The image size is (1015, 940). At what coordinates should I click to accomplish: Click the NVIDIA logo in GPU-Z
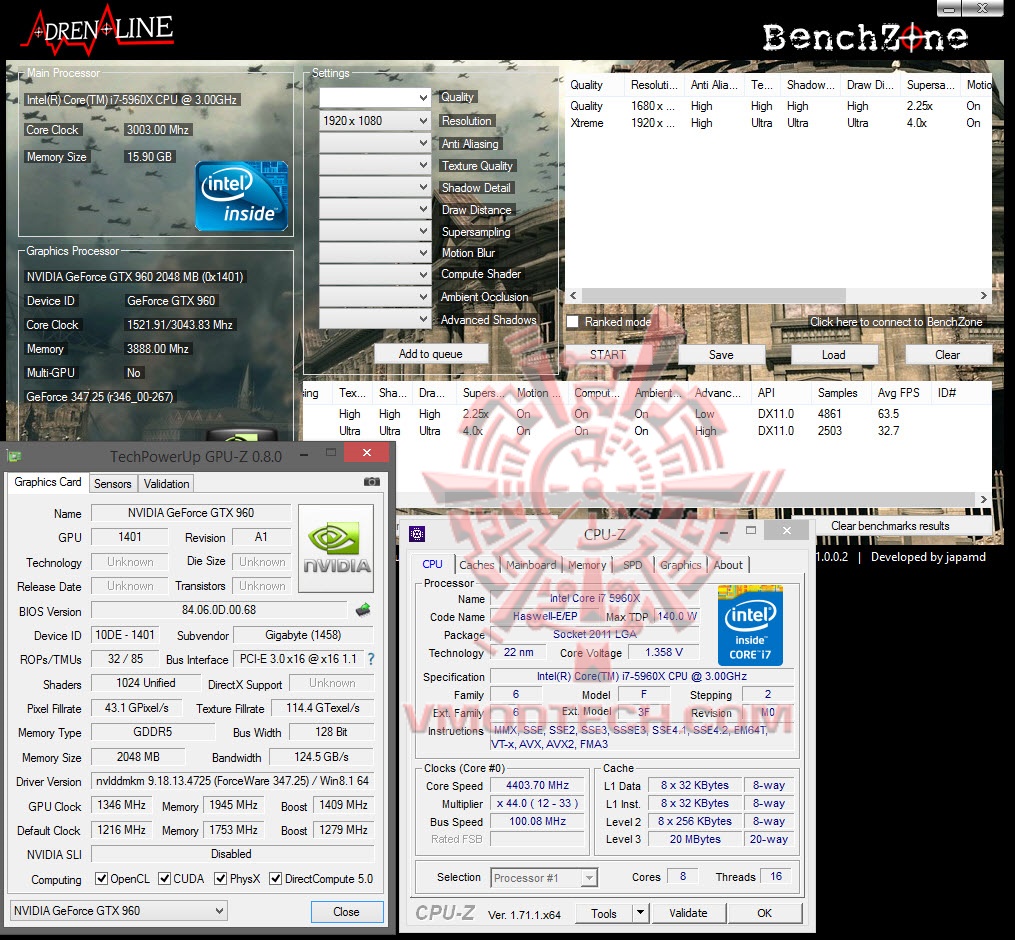pyautogui.click(x=336, y=548)
